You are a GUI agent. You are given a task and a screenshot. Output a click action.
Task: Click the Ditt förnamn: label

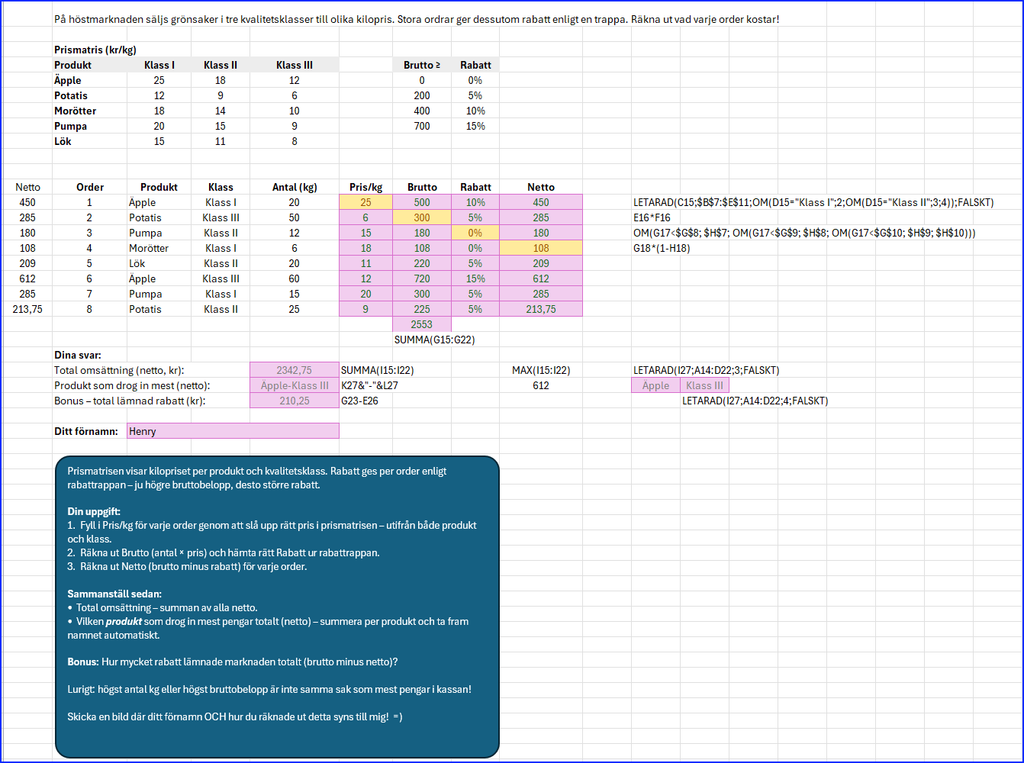(x=86, y=431)
